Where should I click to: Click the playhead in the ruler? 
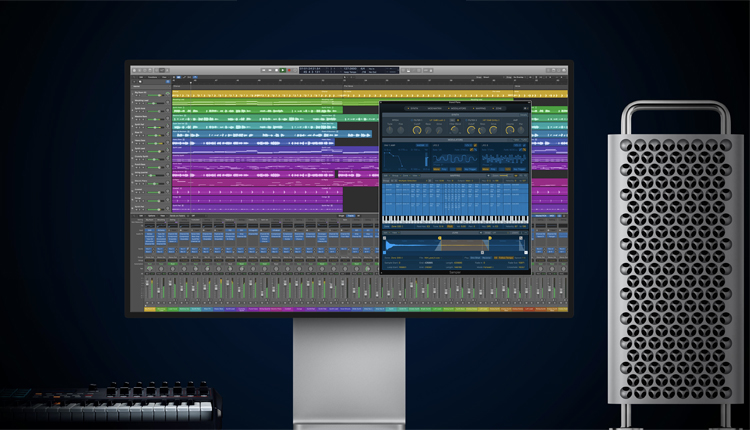(x=191, y=83)
